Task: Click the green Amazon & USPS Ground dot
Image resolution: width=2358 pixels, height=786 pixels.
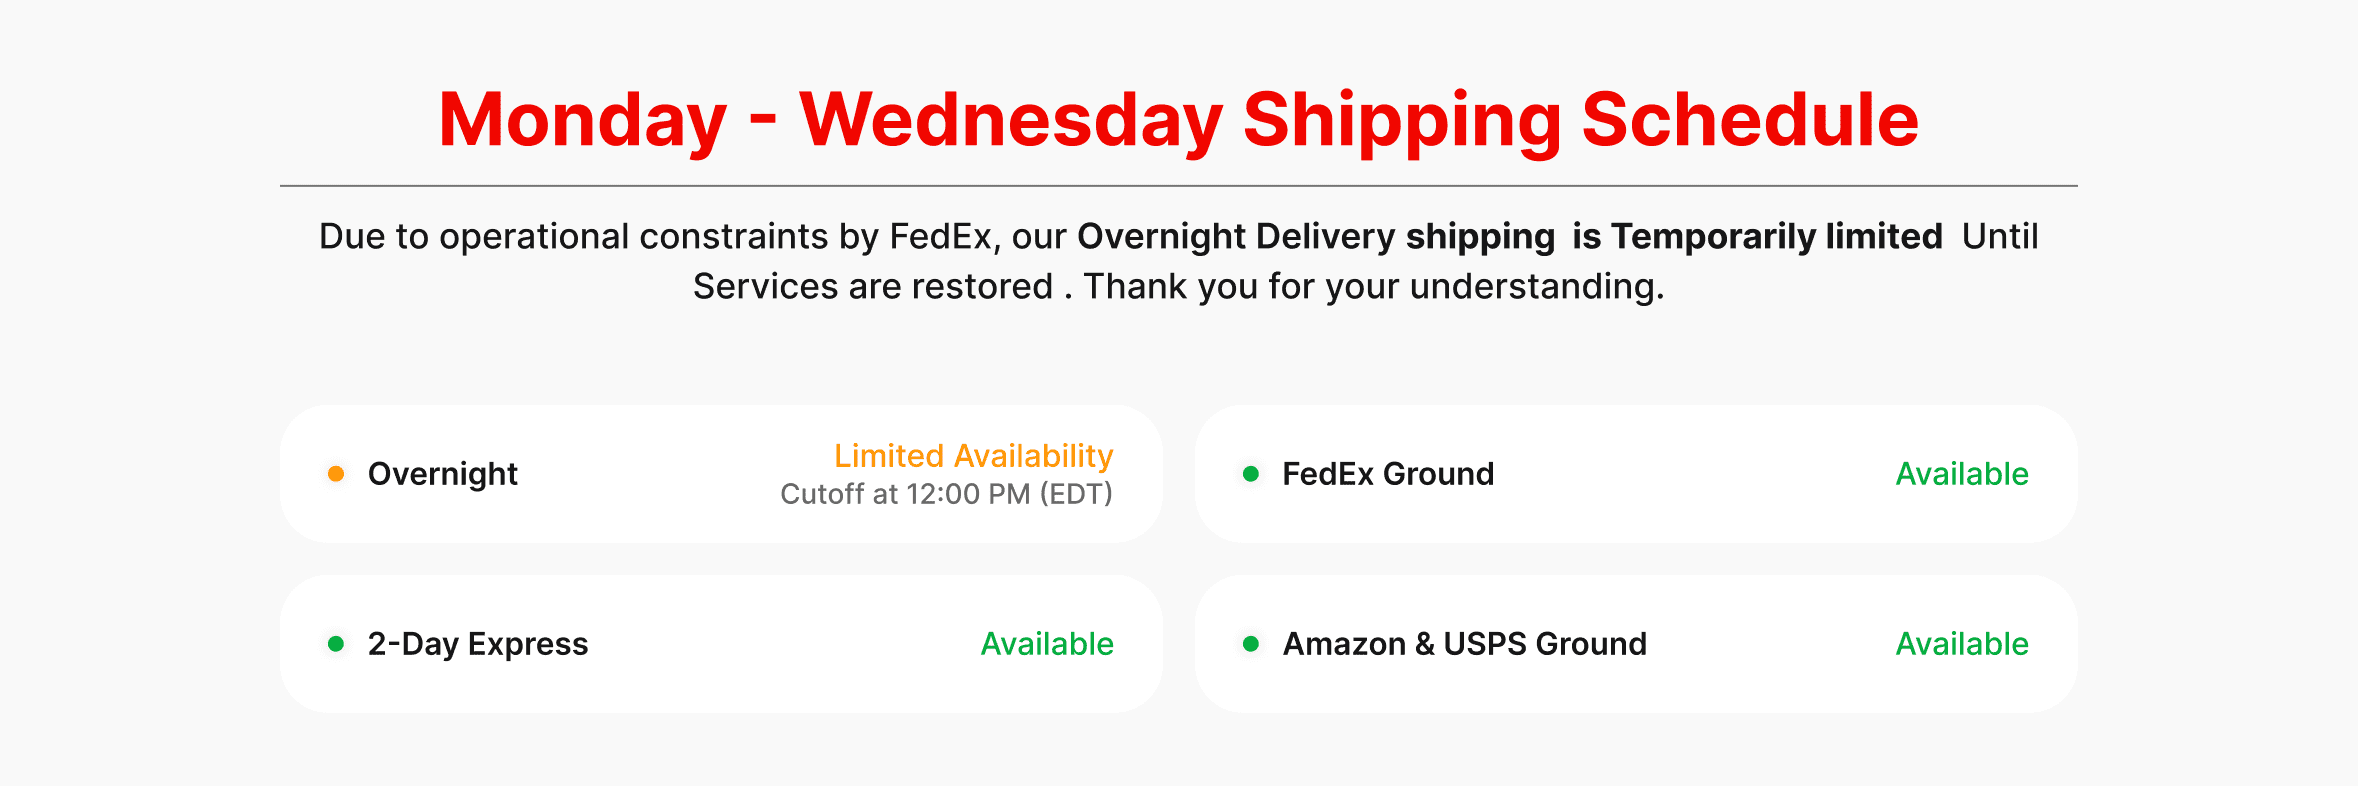Action: [x=1250, y=644]
